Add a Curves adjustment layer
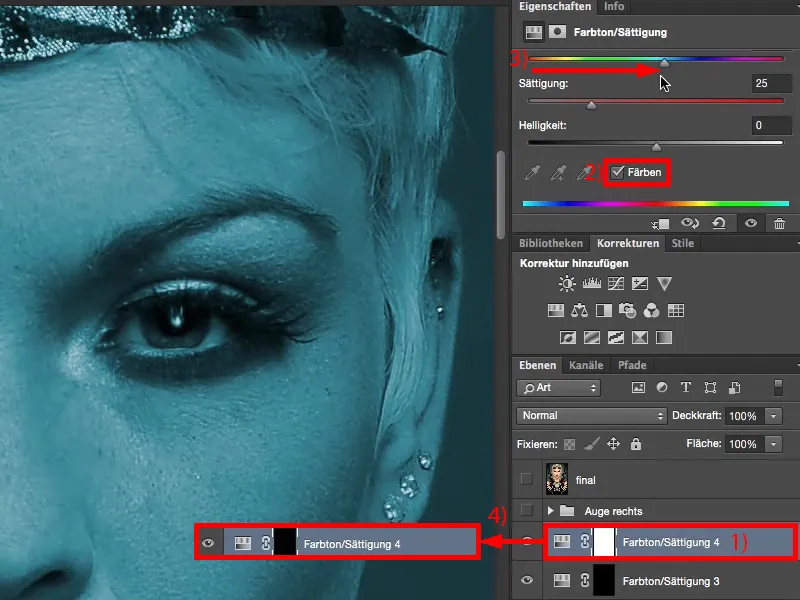800x600 pixels. coord(616,283)
